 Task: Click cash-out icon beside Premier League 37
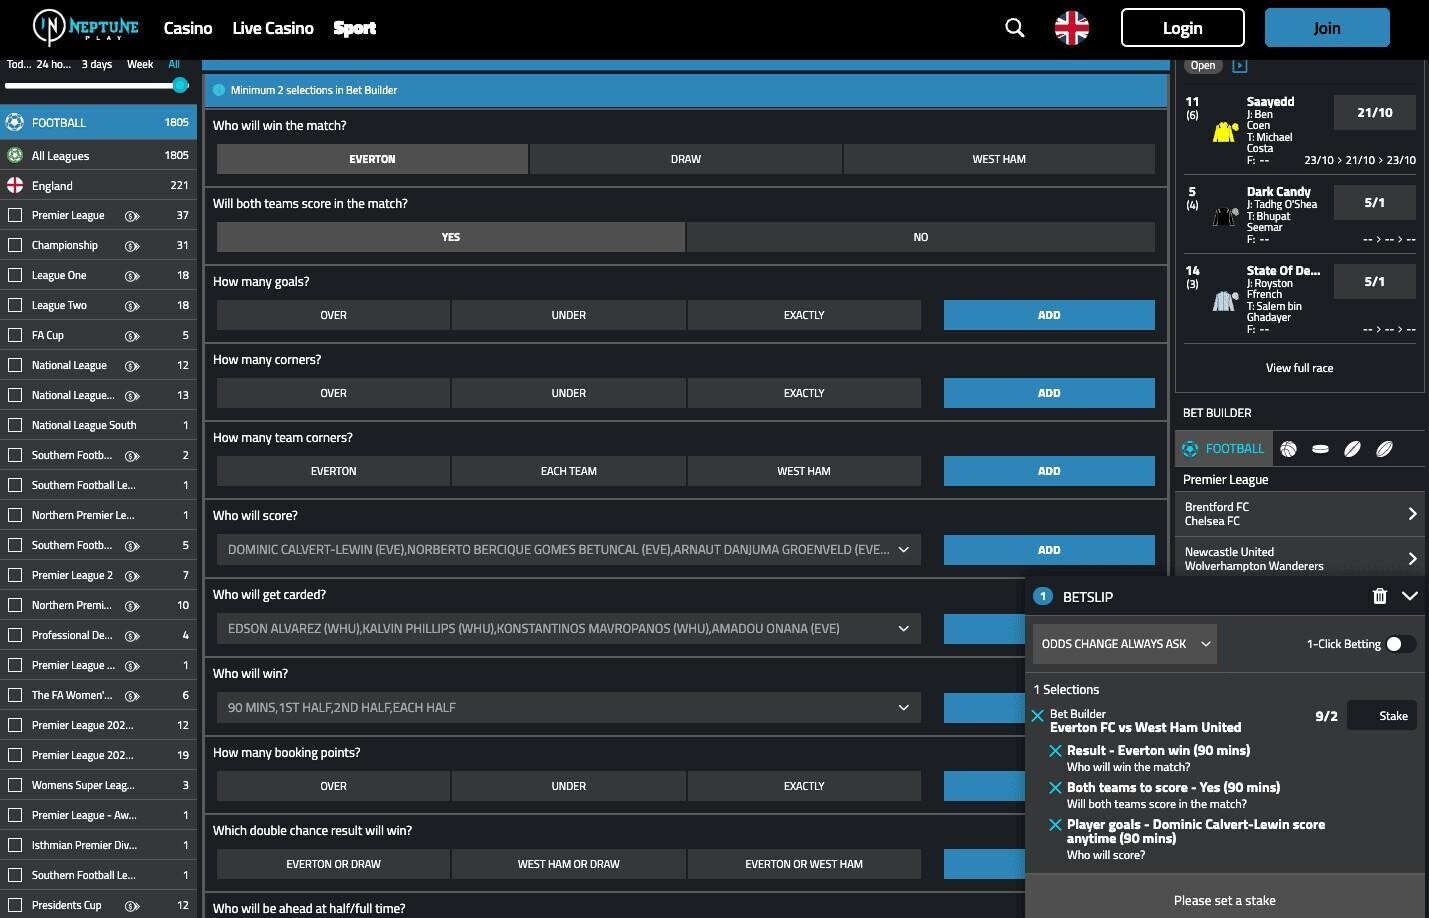coord(132,216)
